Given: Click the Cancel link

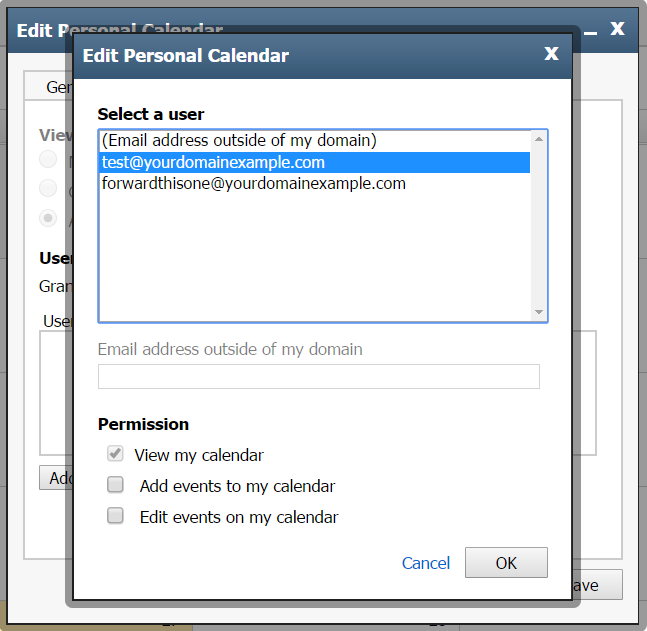Looking at the screenshot, I should (x=426, y=563).
